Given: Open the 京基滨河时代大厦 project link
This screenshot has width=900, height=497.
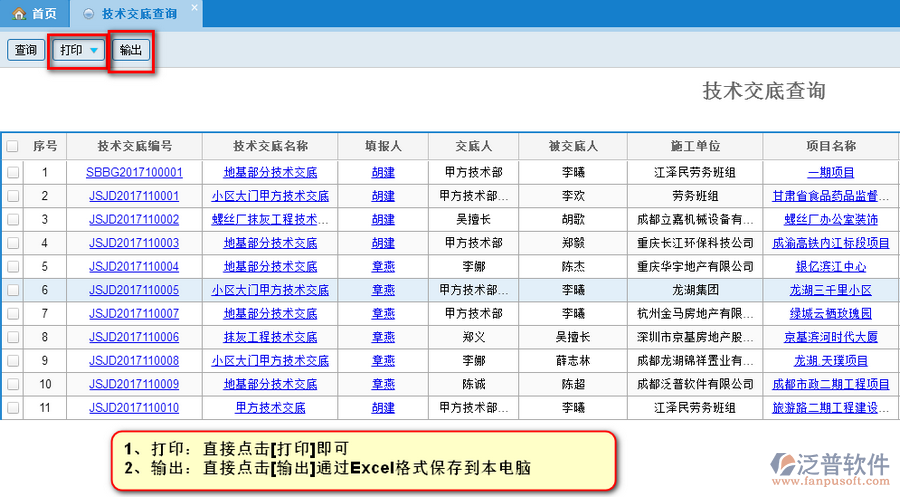Looking at the screenshot, I should point(830,337).
